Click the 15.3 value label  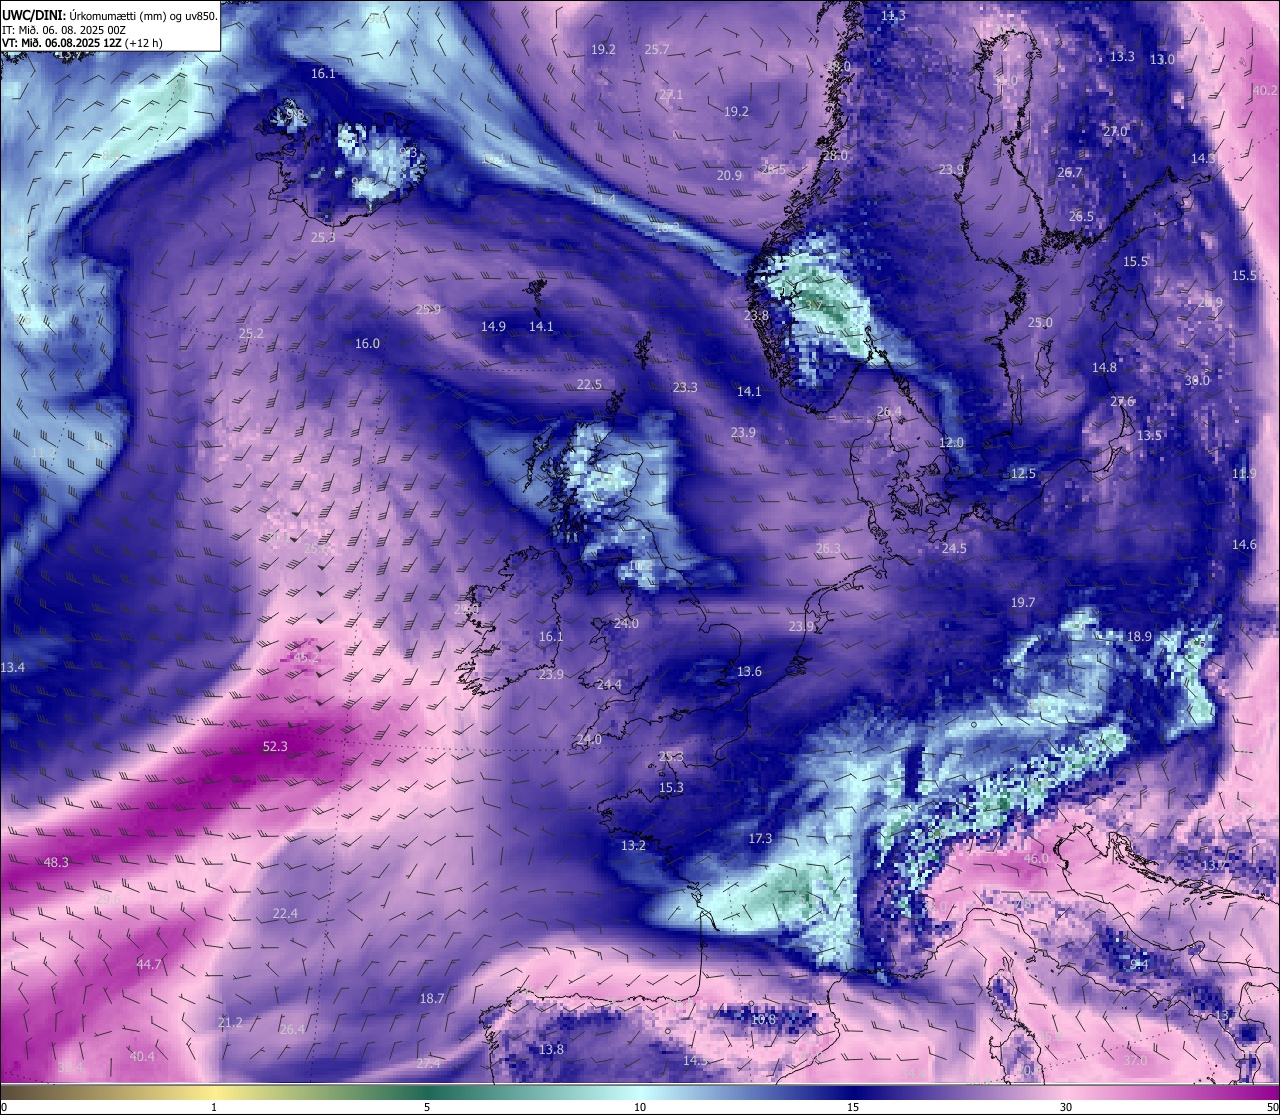[x=671, y=787]
